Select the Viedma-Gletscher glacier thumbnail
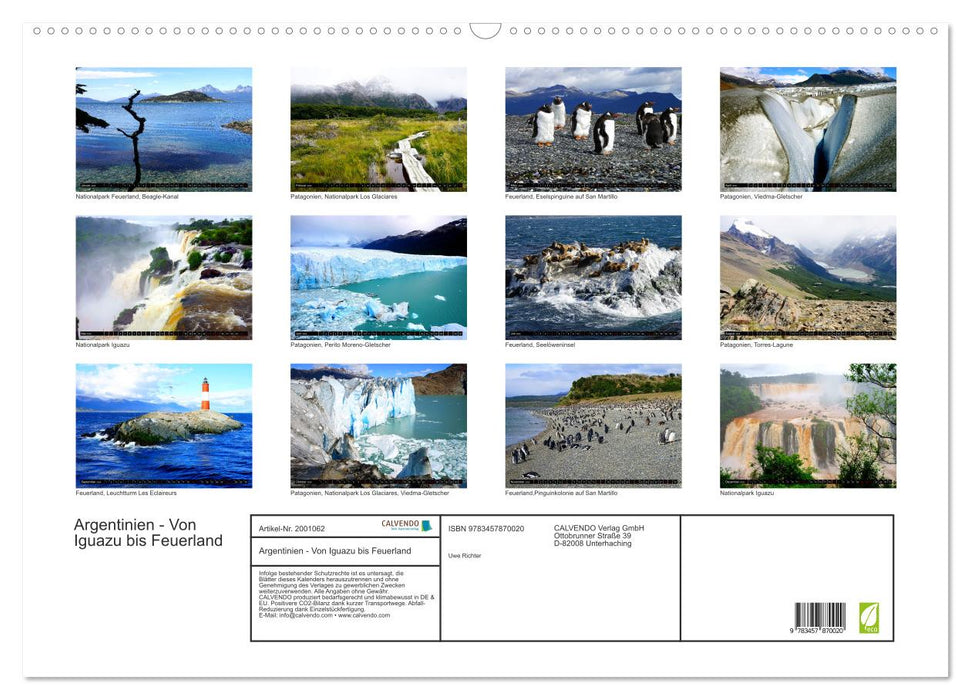This screenshot has width=971, height=700. [808, 128]
